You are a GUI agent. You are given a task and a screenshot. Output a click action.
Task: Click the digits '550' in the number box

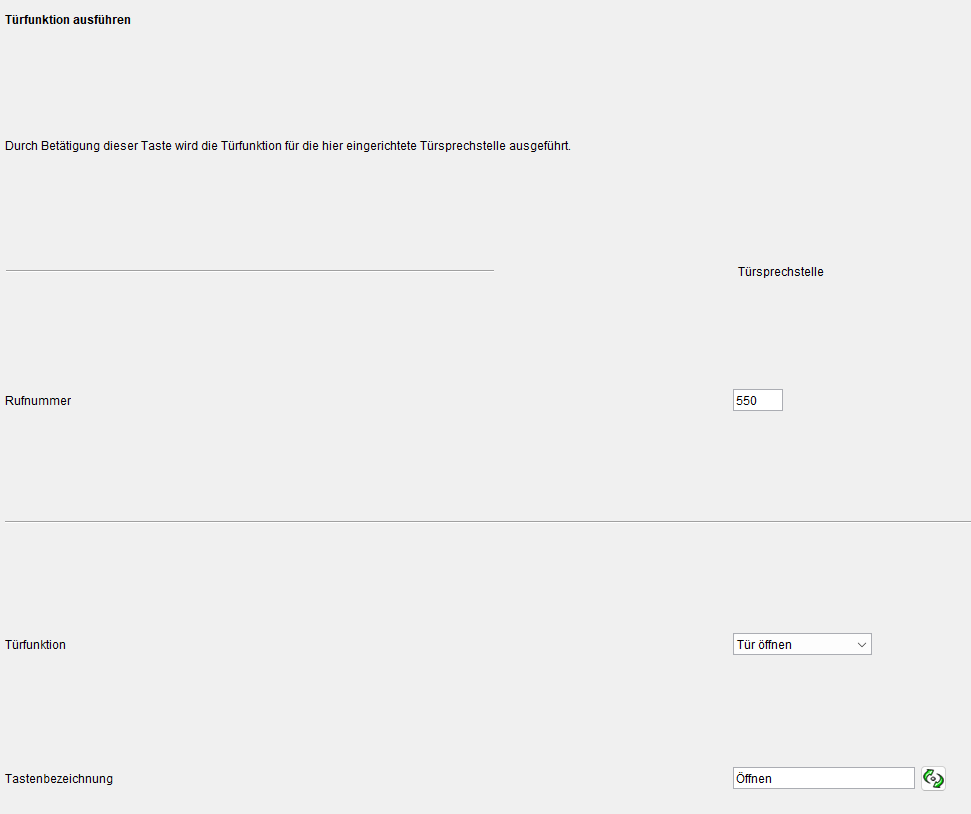click(746, 400)
